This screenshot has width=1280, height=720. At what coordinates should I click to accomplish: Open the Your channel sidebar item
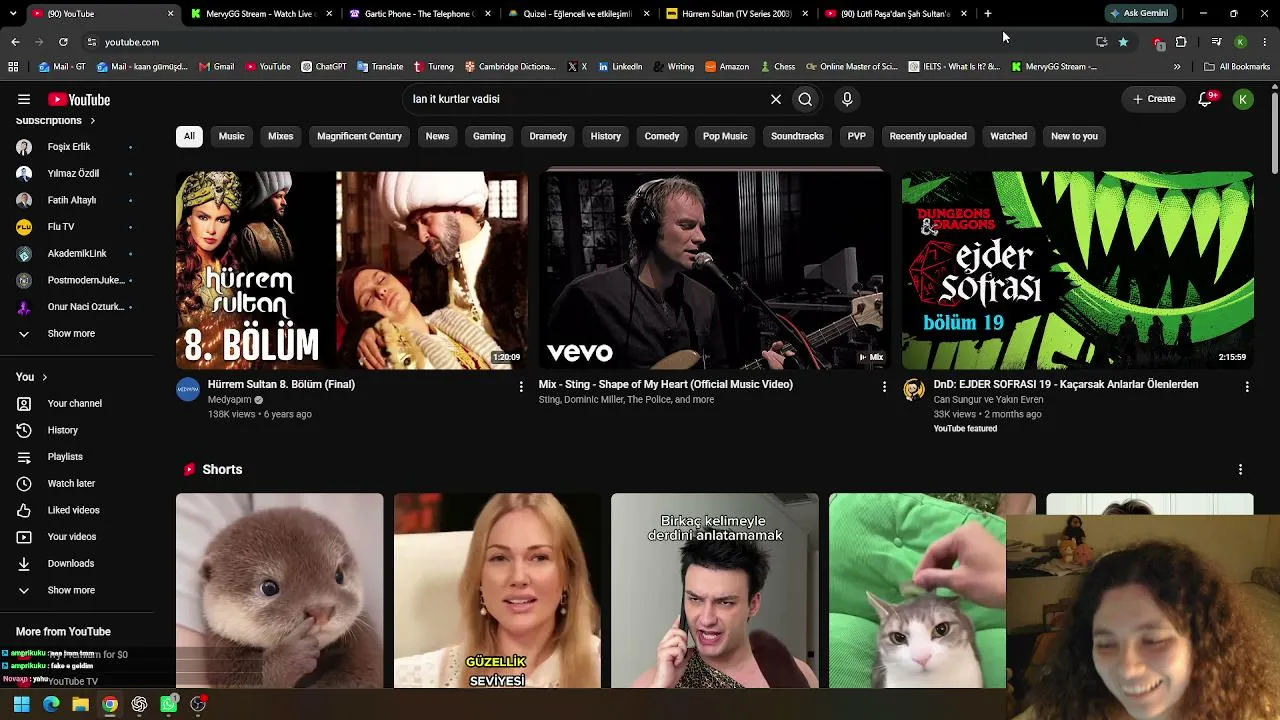77,403
